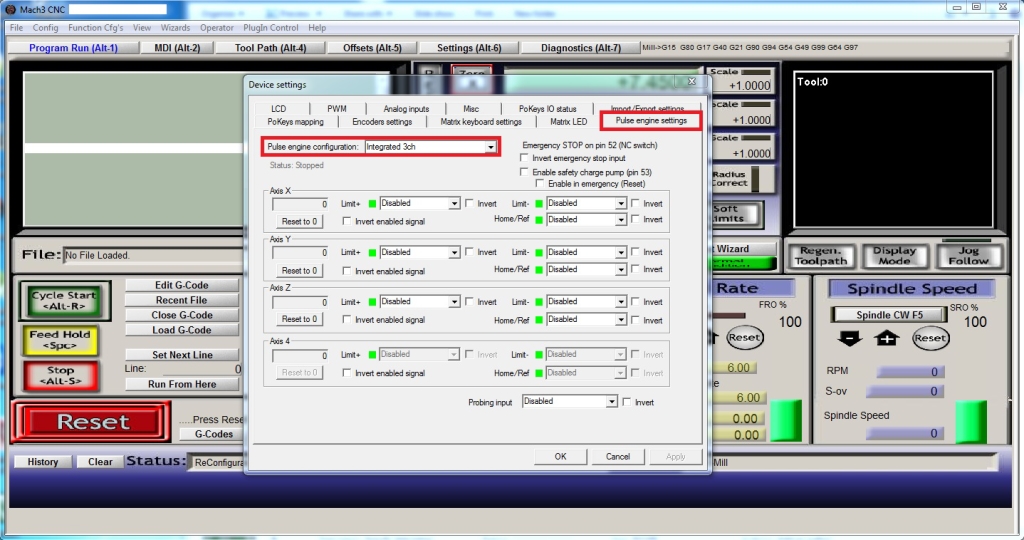This screenshot has height=540, width=1024.
Task: Click the spindle speed decrease arrow
Action: click(850, 338)
